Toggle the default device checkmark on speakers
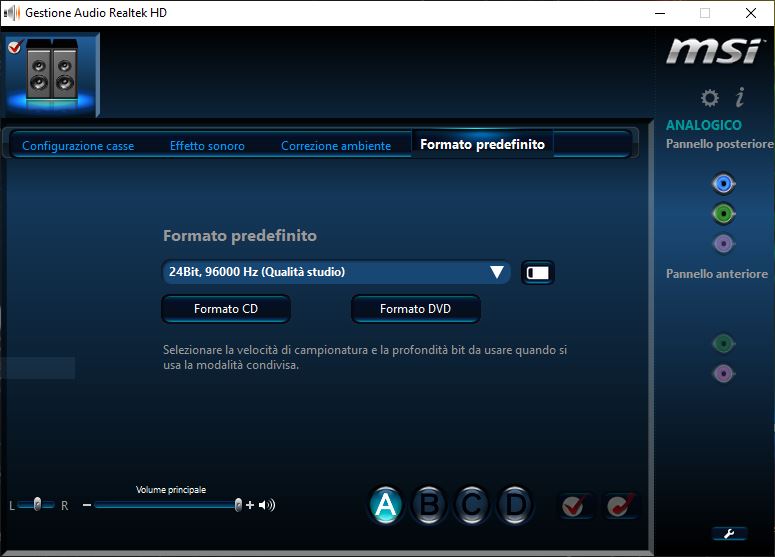Screen dimensions: 775x557 (15, 47)
